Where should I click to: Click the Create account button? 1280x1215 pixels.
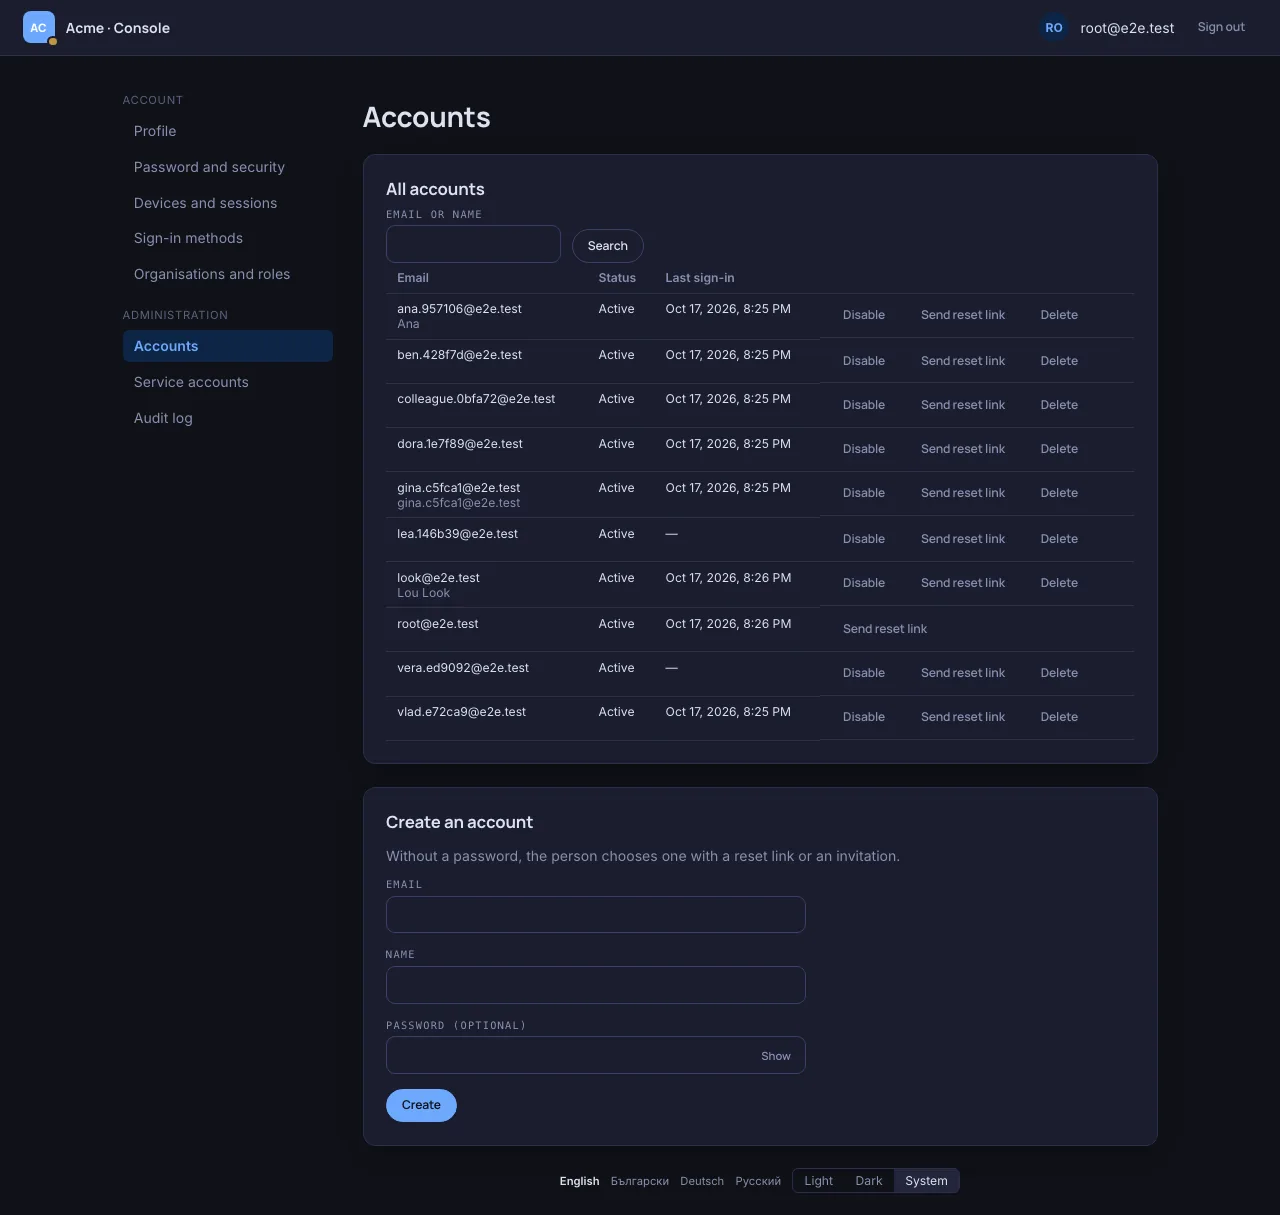point(421,1105)
